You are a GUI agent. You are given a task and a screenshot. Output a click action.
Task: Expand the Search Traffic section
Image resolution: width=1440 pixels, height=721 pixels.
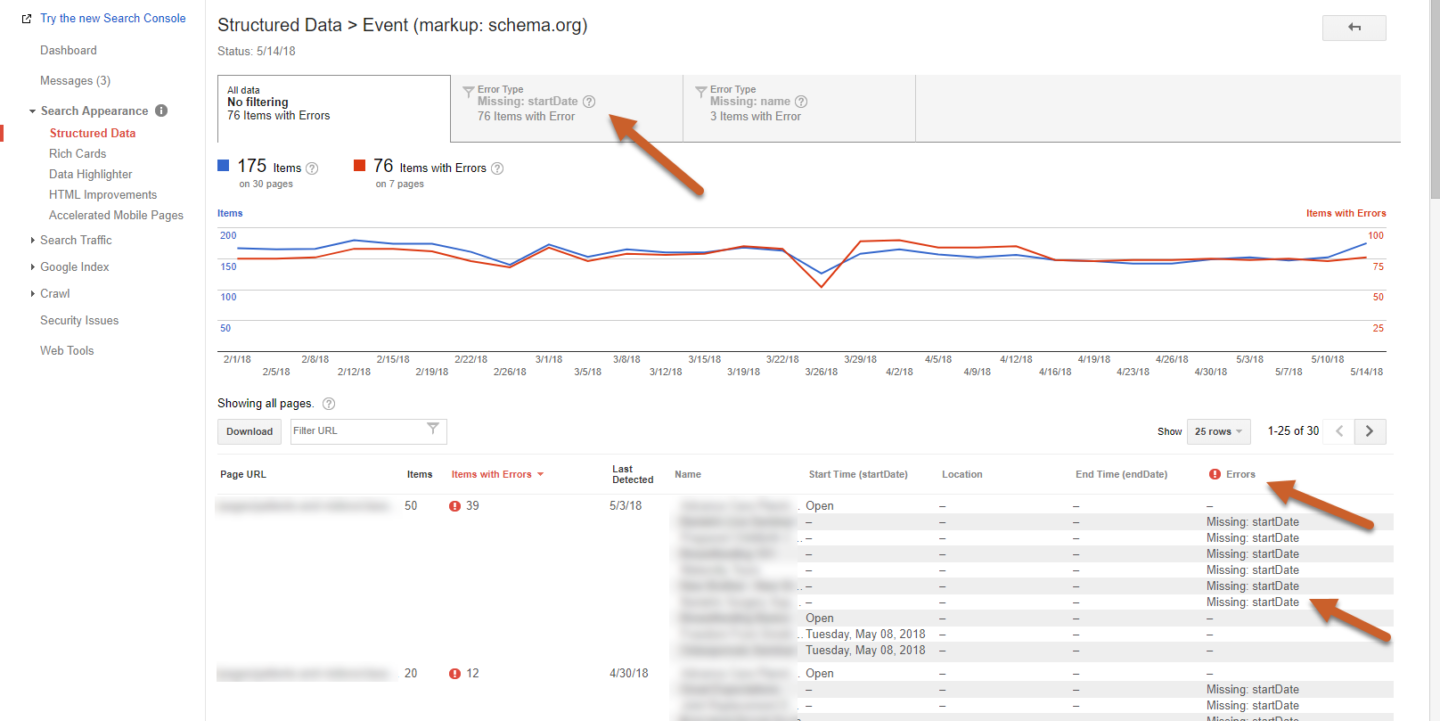[75, 240]
